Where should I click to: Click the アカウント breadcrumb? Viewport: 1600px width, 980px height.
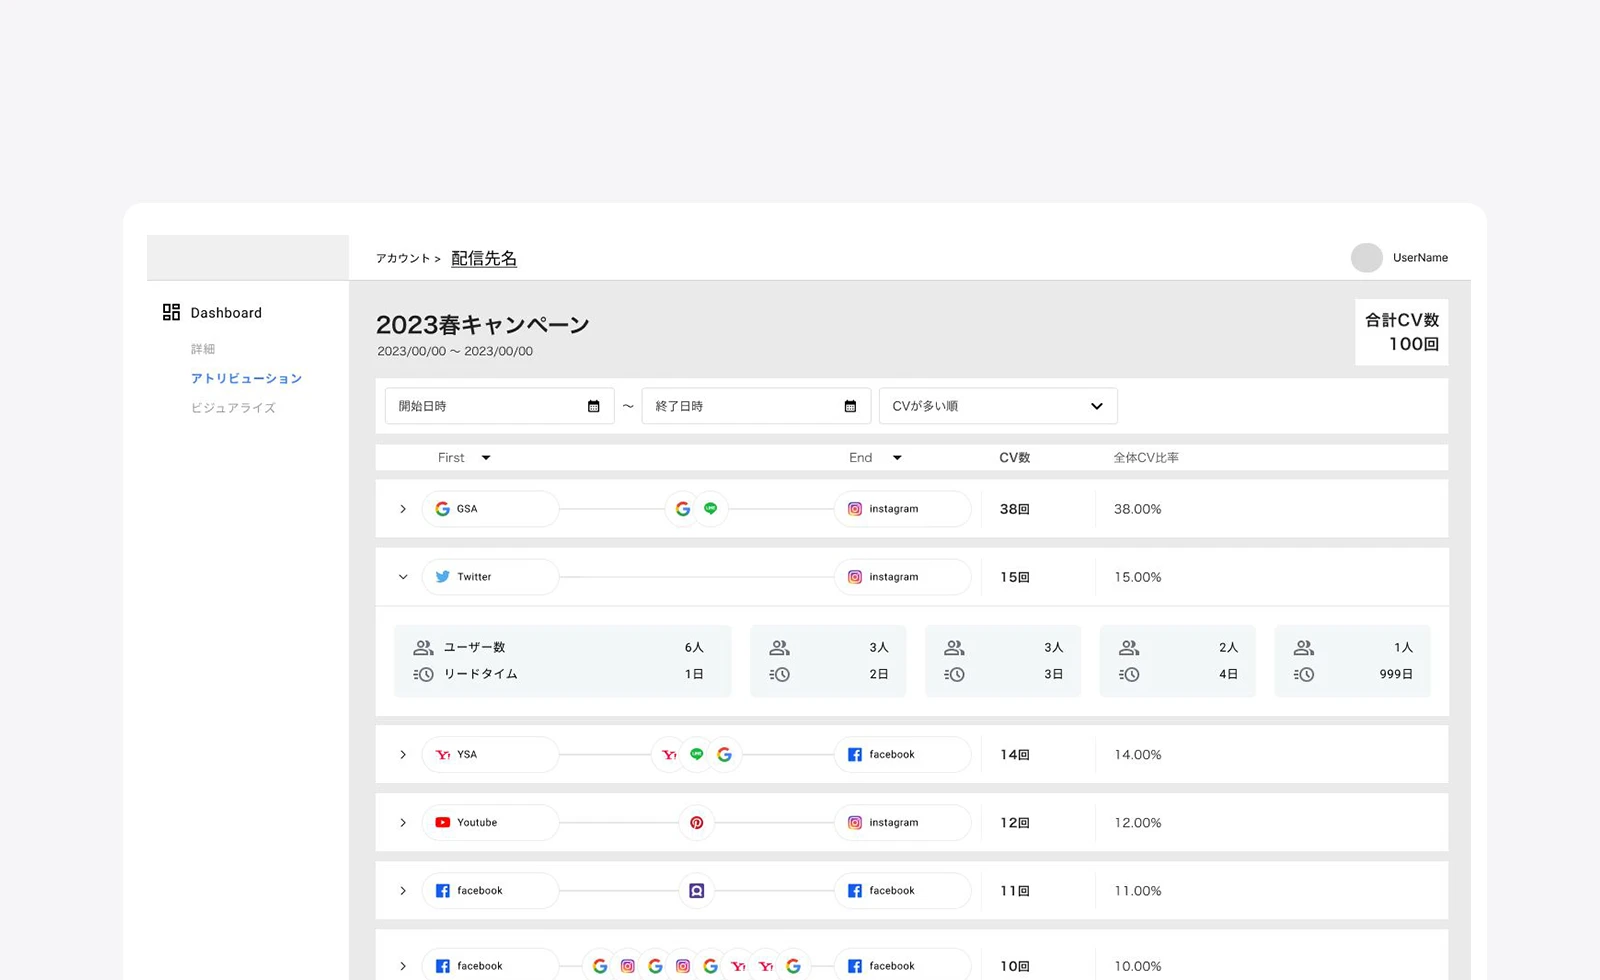click(x=403, y=258)
